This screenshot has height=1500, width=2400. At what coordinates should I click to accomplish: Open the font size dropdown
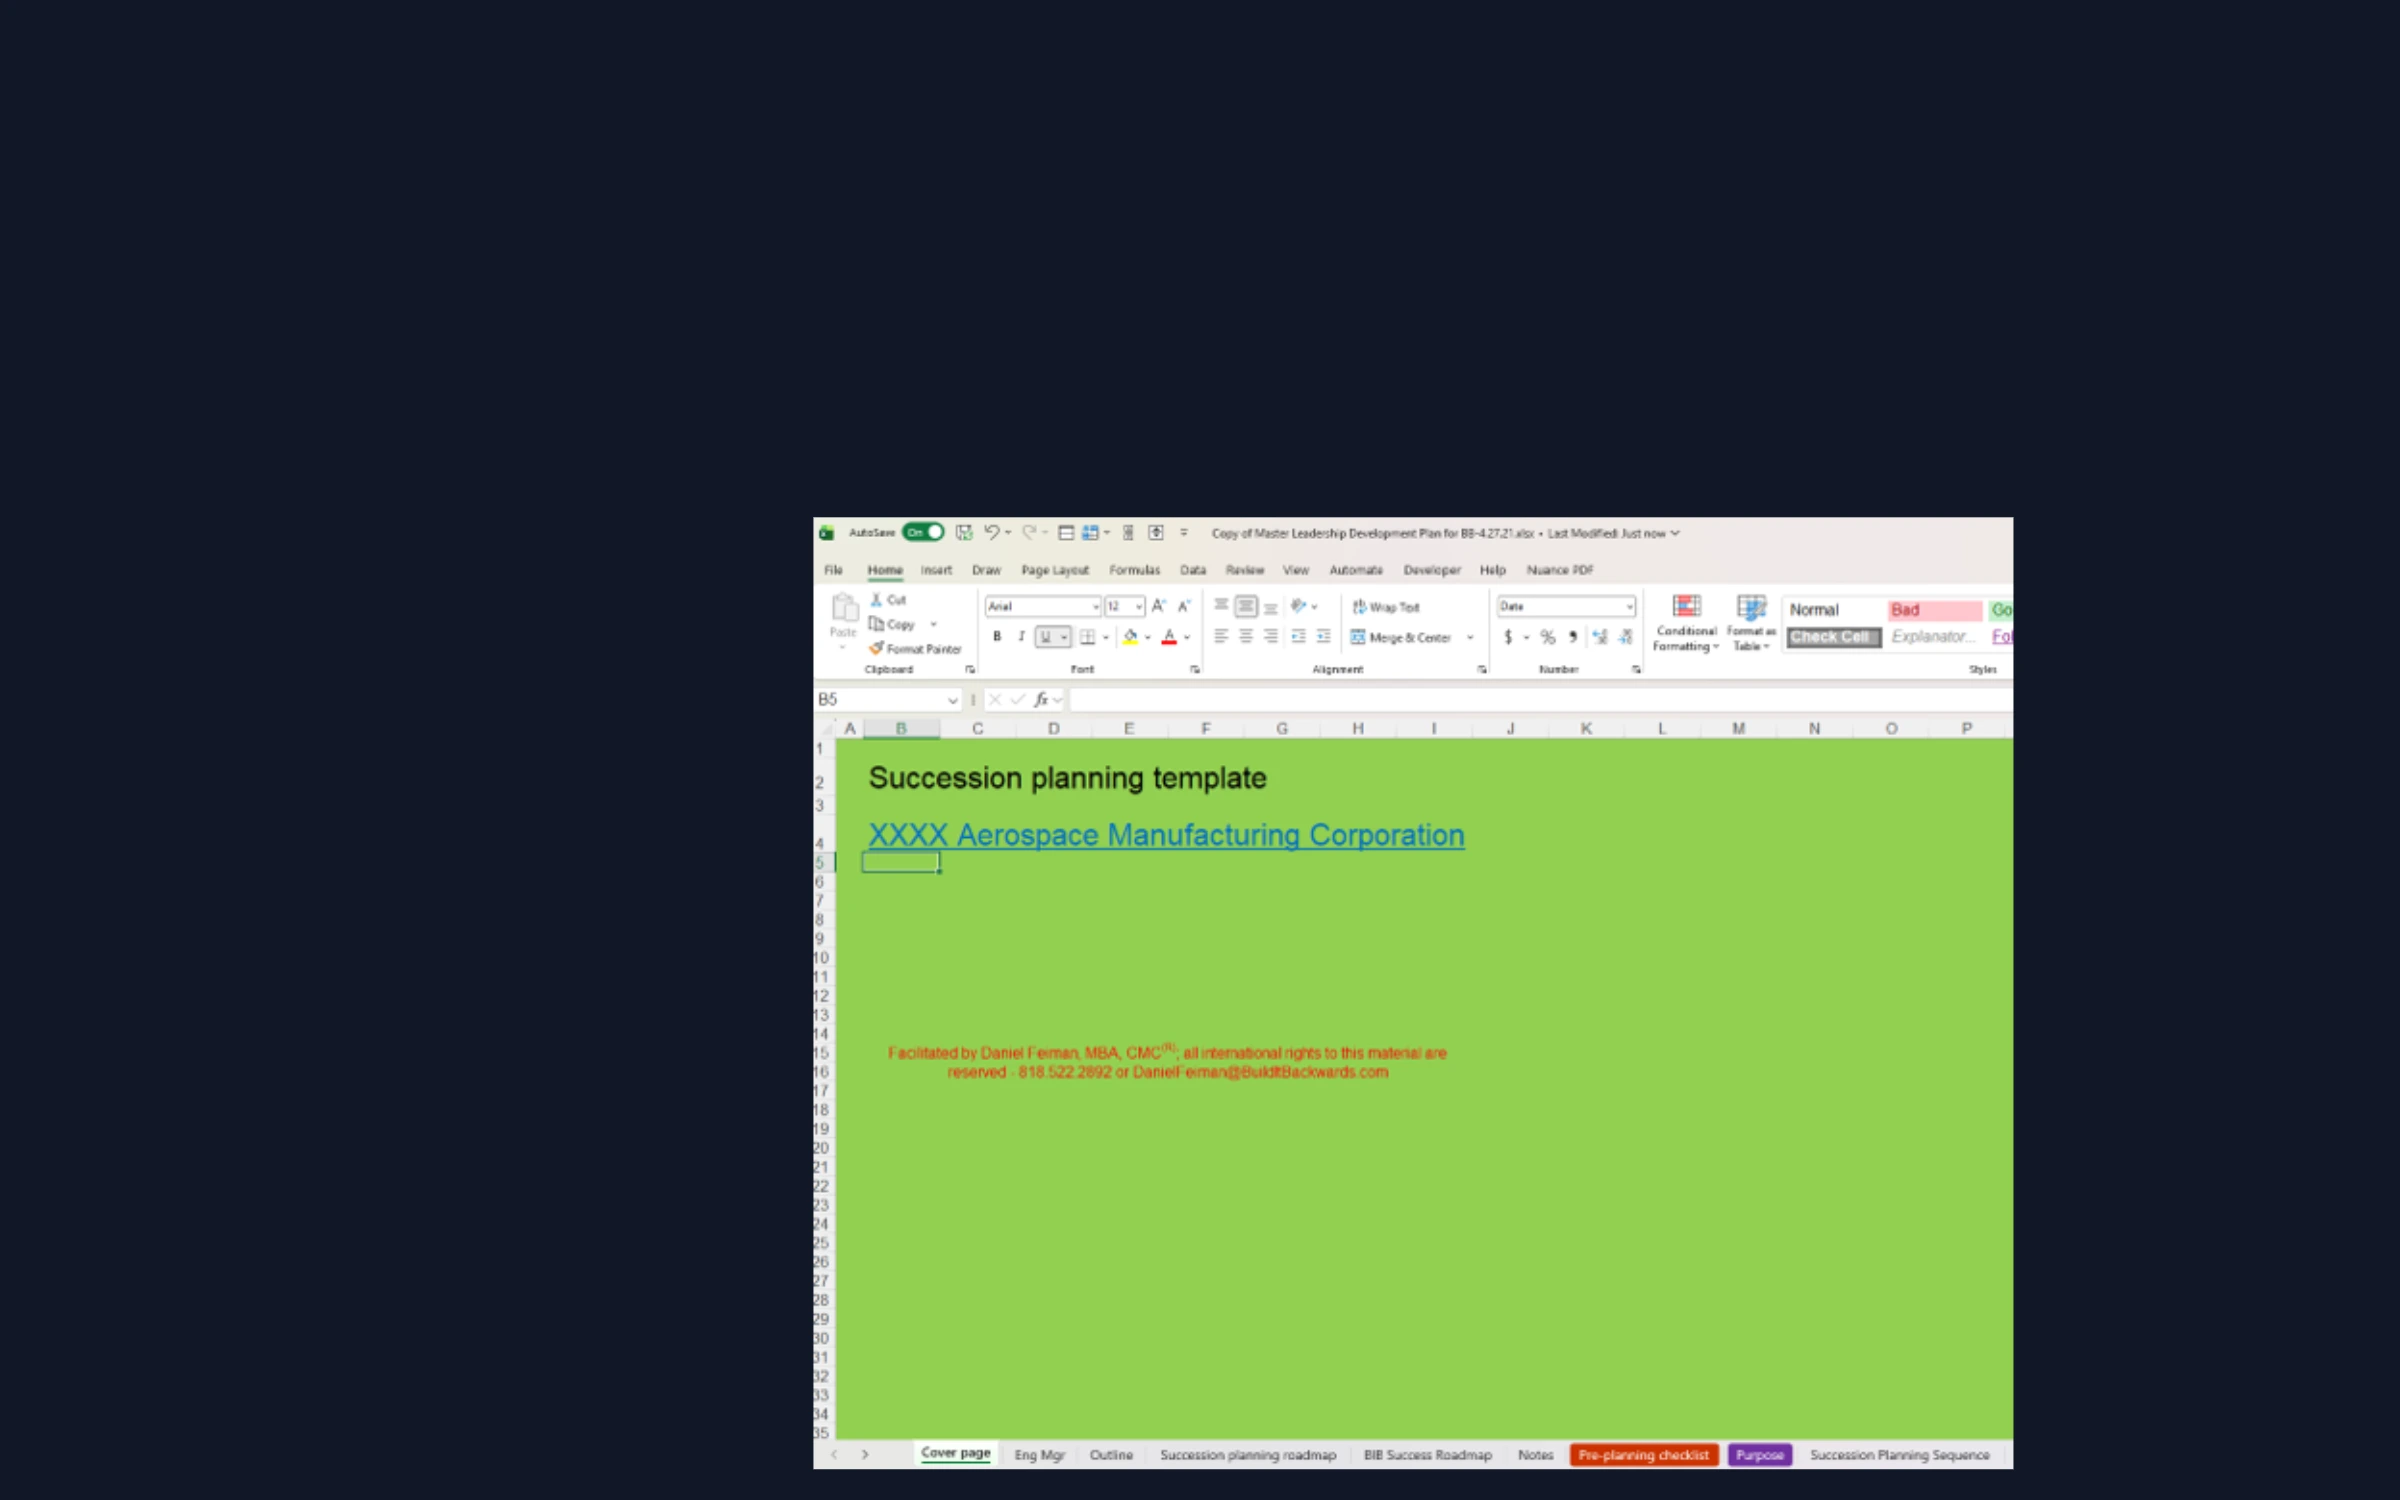click(x=1139, y=606)
